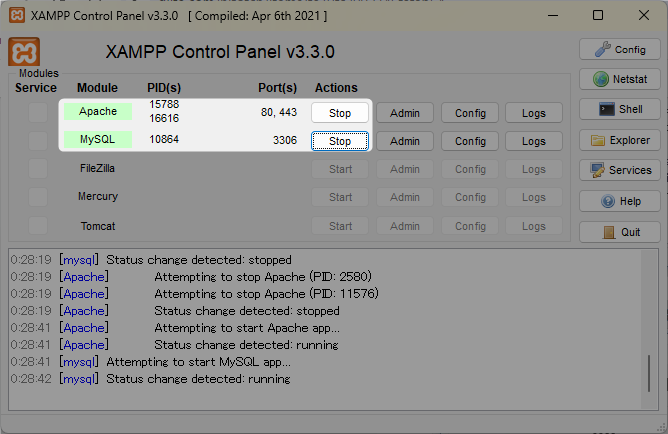Open Mercury Admin
This screenshot has height=434, width=668.
coord(405,197)
